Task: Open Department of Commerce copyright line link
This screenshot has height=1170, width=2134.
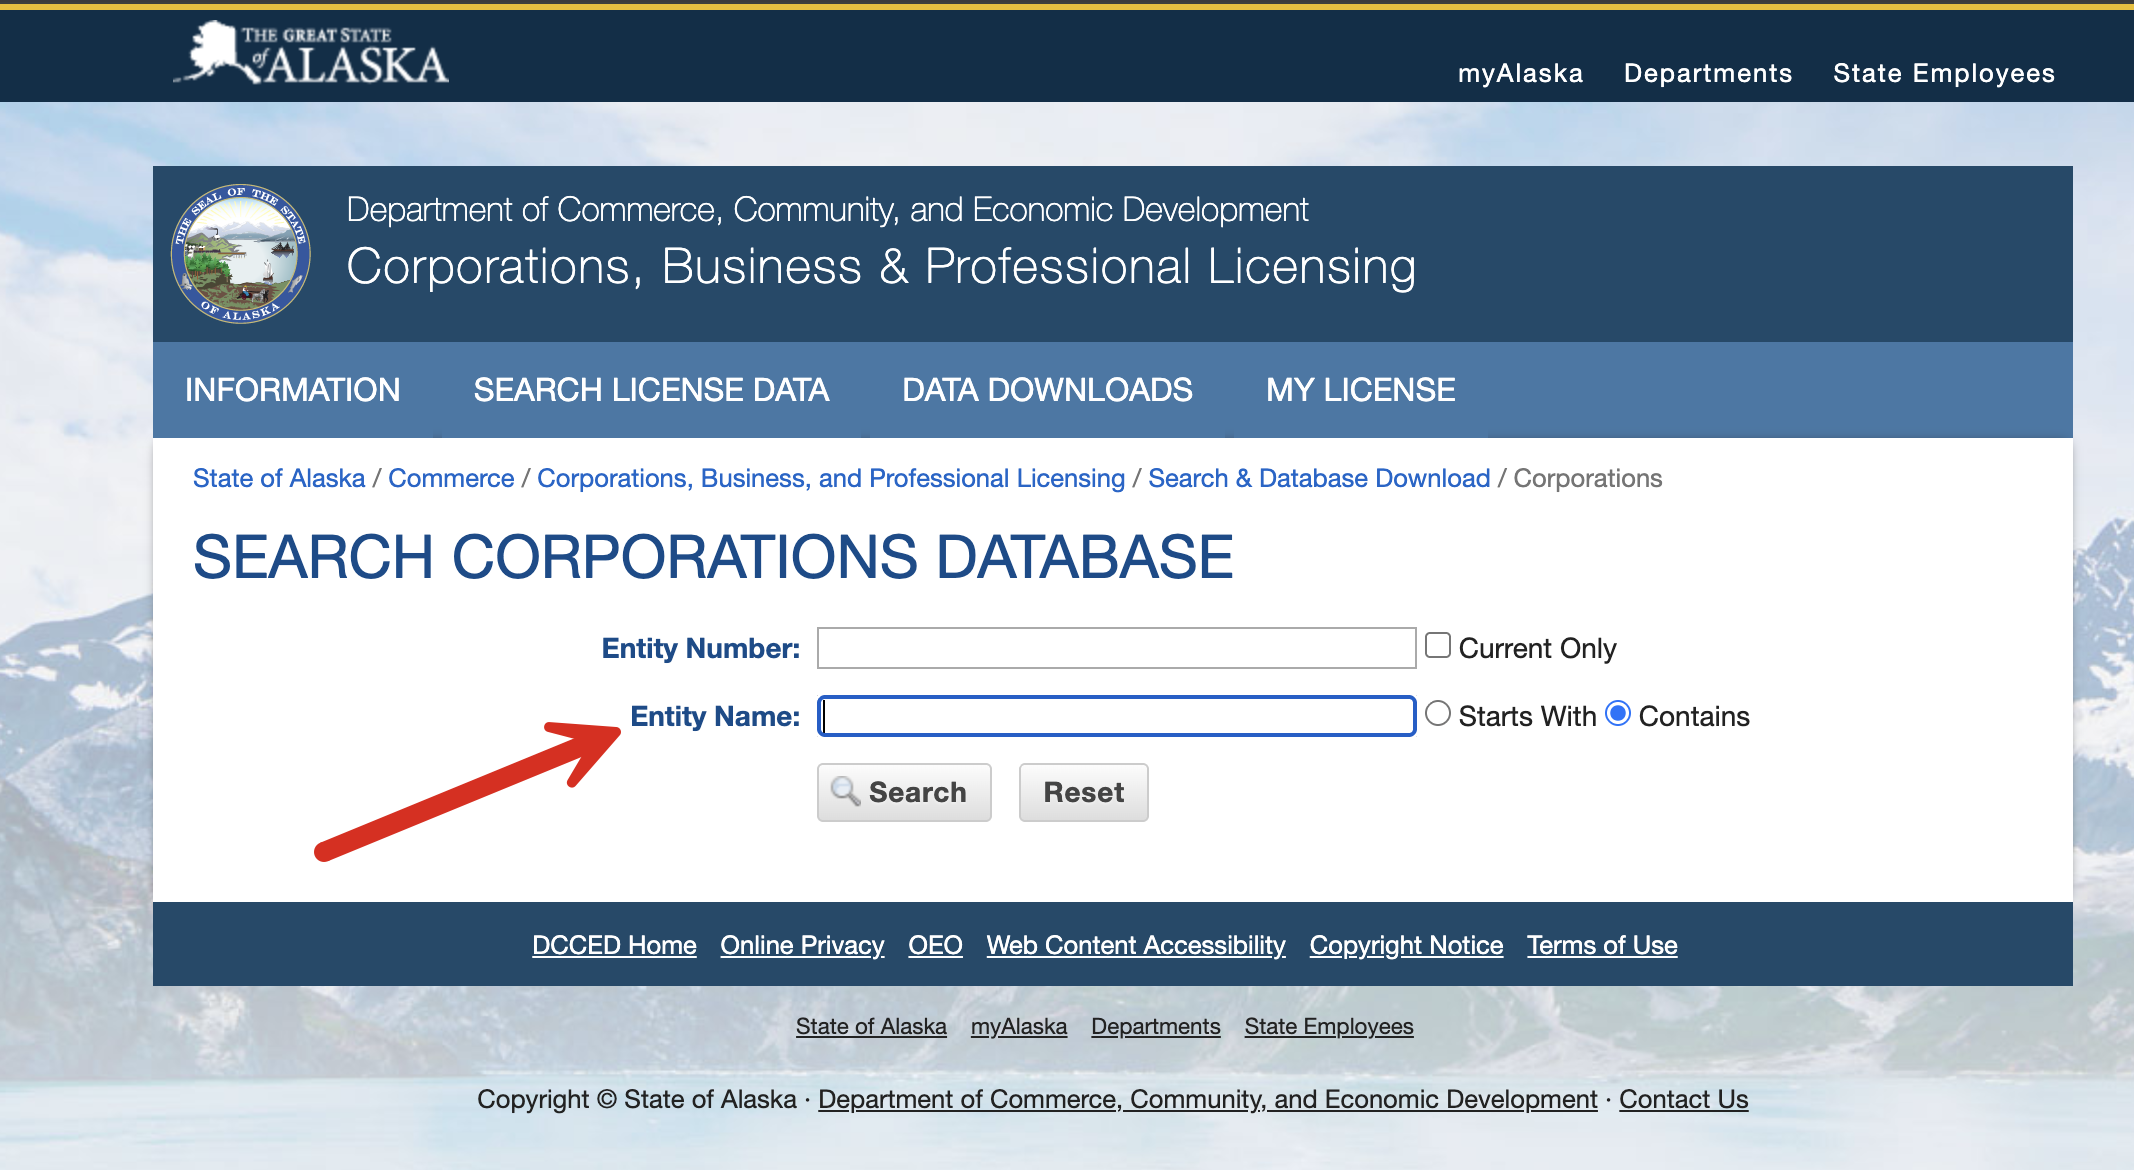Action: (1208, 1099)
